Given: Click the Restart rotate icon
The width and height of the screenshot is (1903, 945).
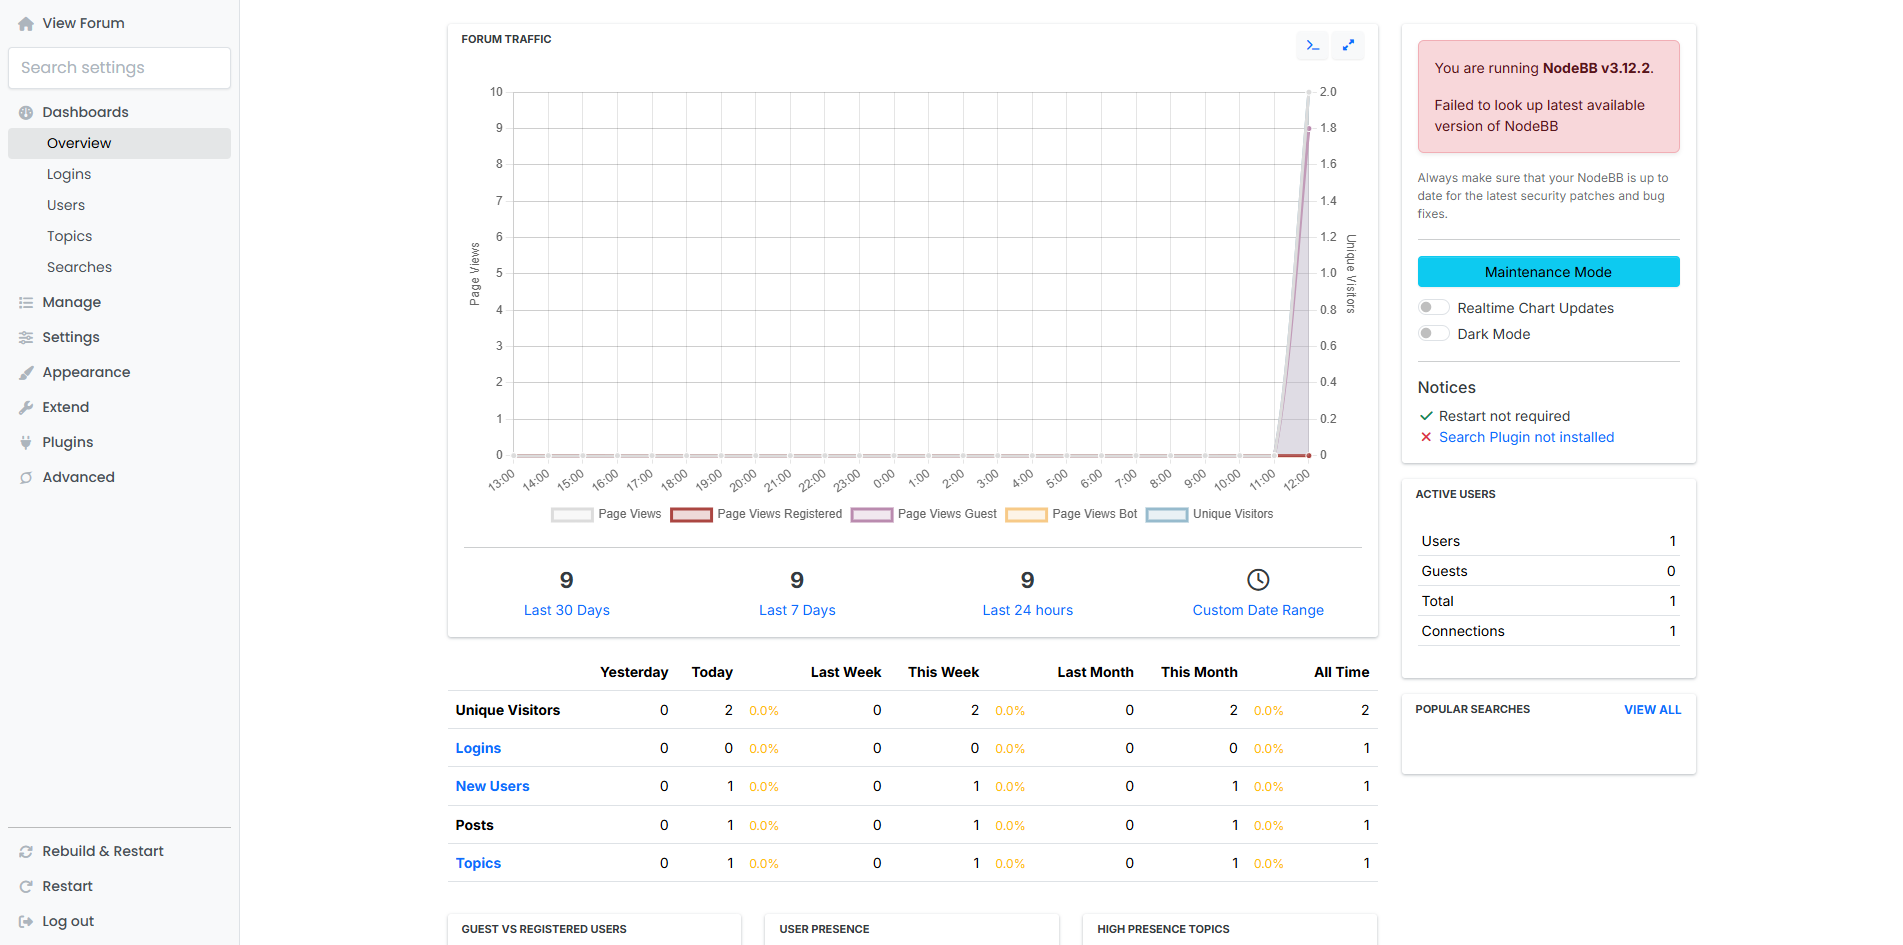Looking at the screenshot, I should [26, 887].
